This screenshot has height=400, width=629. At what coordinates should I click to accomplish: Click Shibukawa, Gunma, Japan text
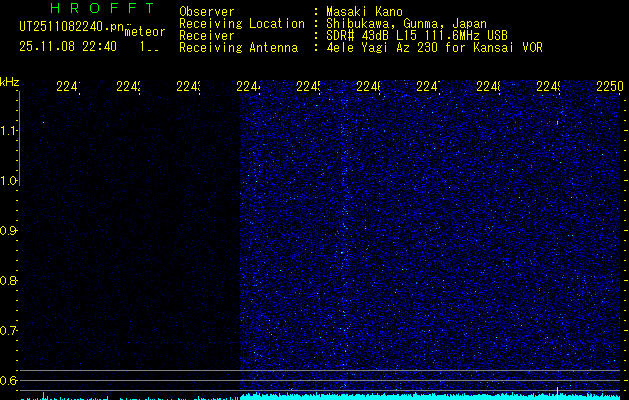coord(406,24)
